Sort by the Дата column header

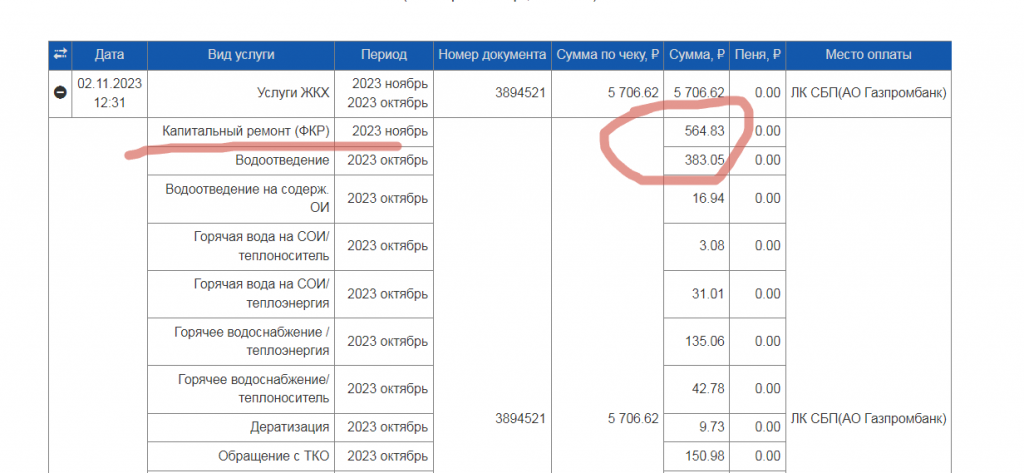click(x=110, y=54)
